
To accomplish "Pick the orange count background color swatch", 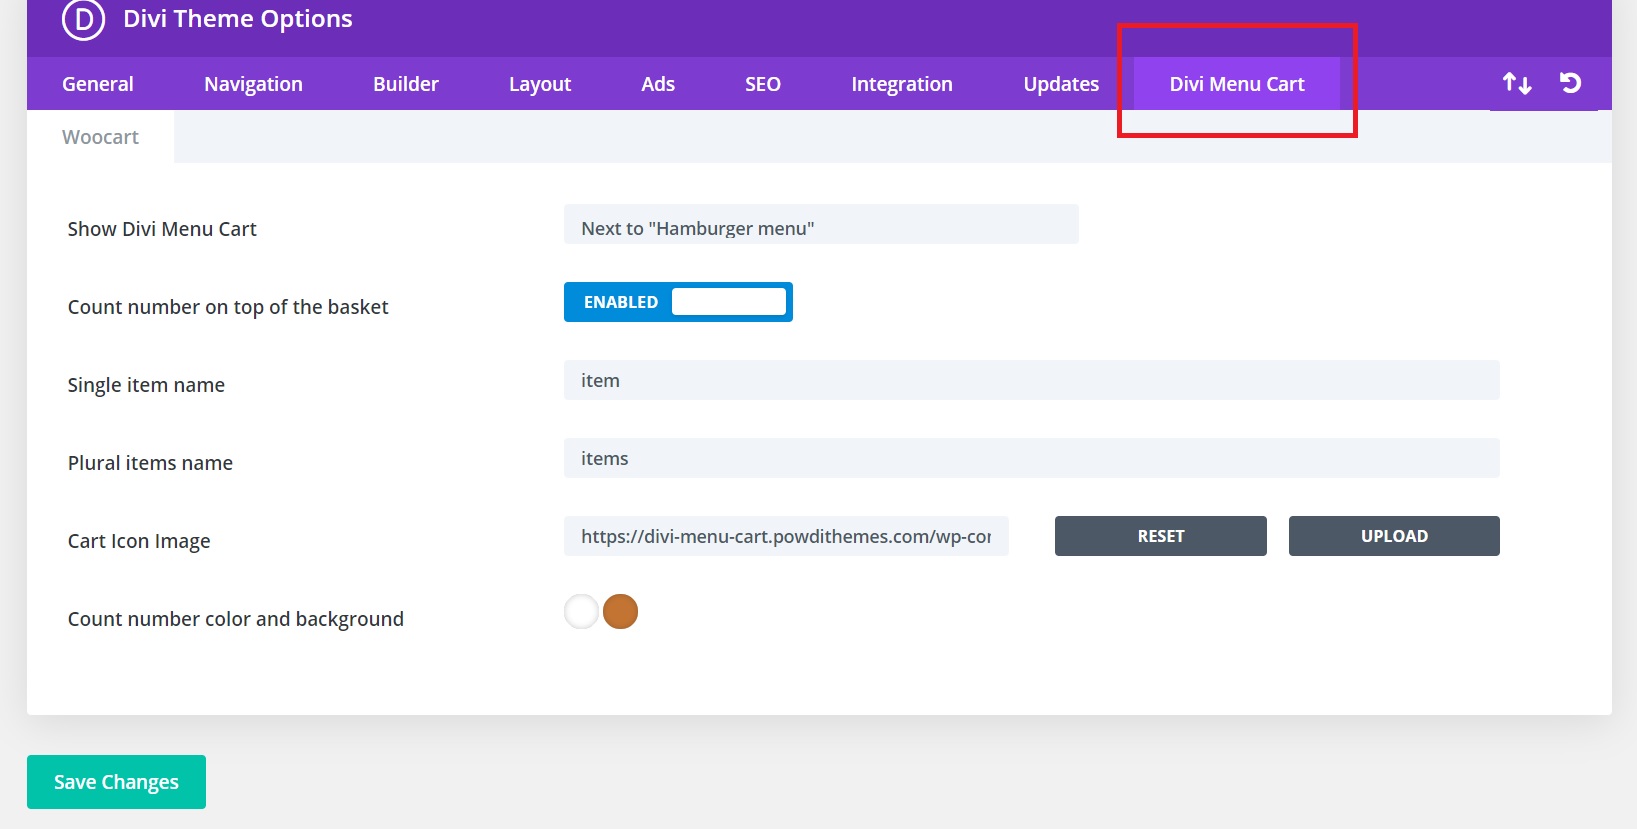I will (620, 611).
